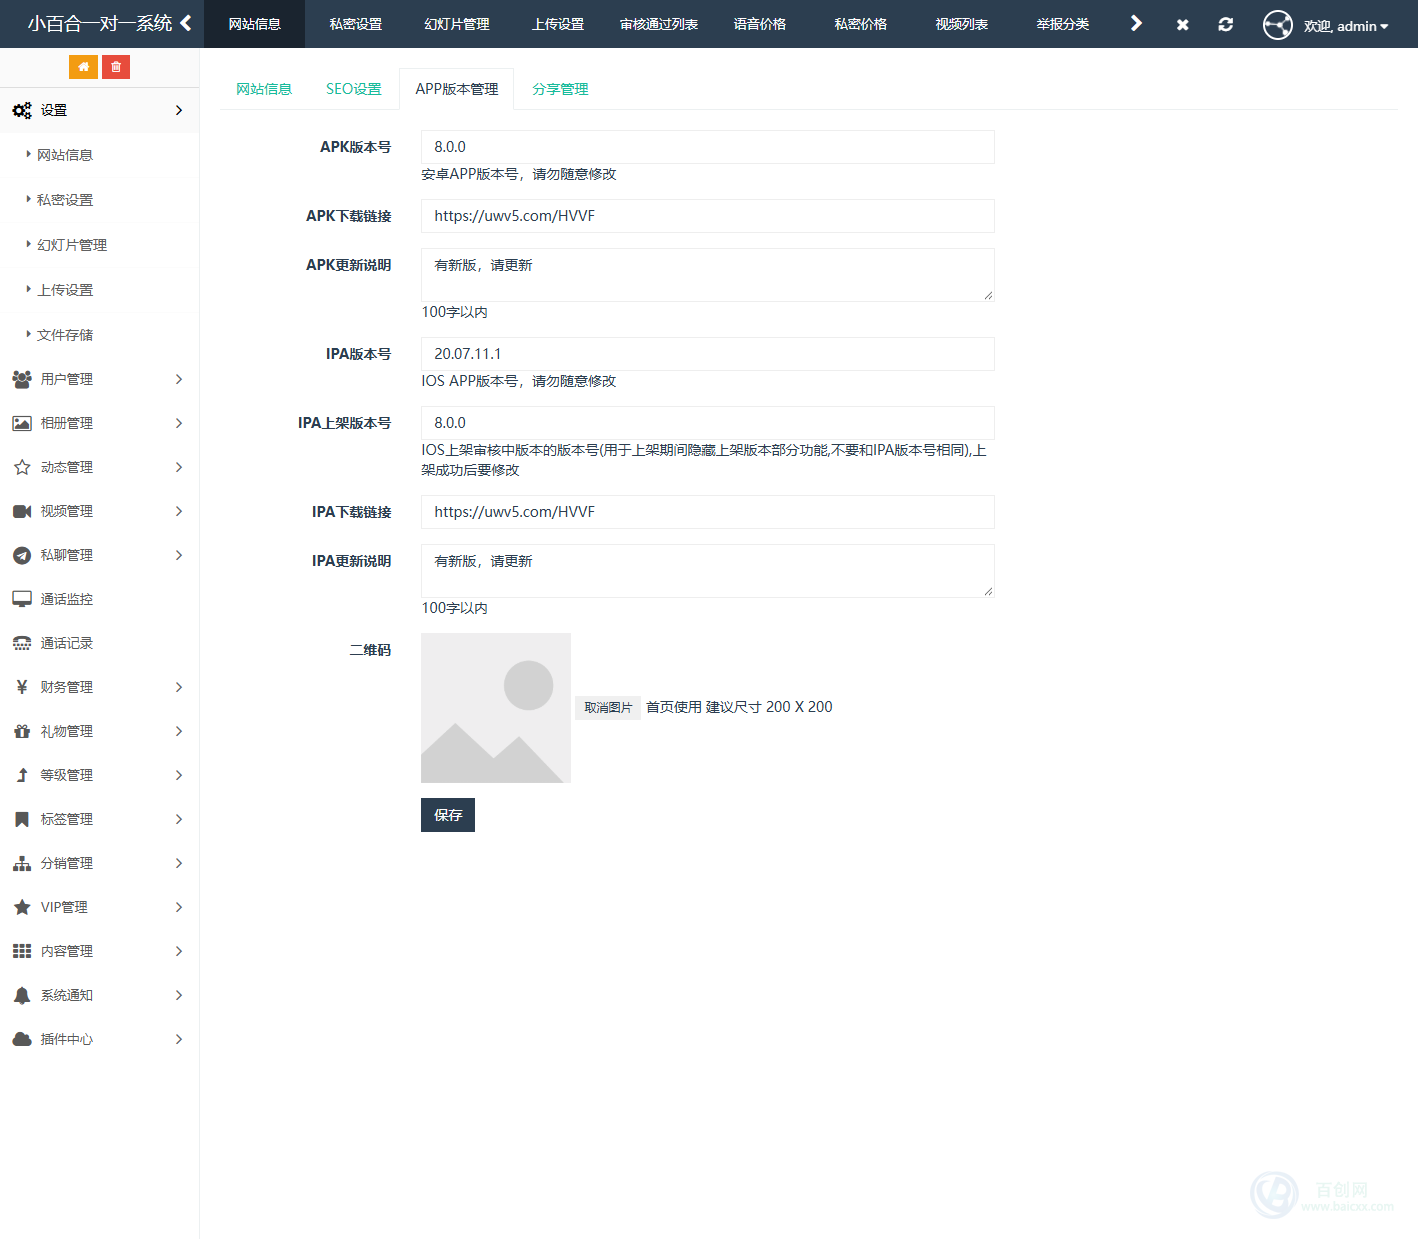1418x1239 pixels.
Task: Click the 分销管理 sitemap icon
Action: click(x=22, y=863)
